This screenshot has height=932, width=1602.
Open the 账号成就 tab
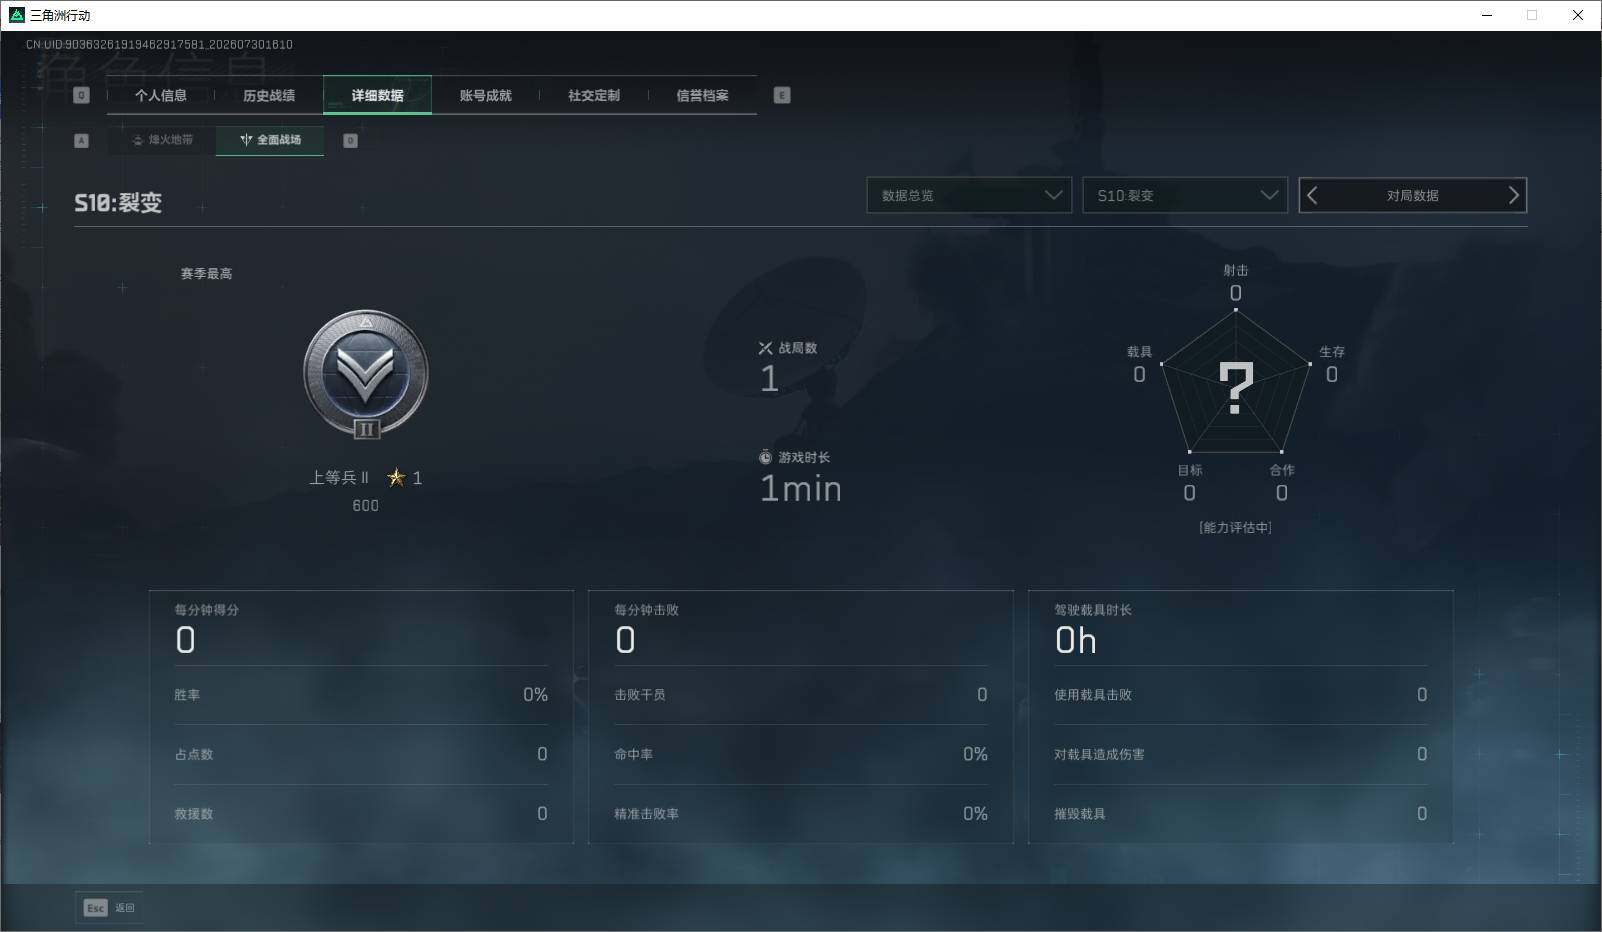(485, 95)
